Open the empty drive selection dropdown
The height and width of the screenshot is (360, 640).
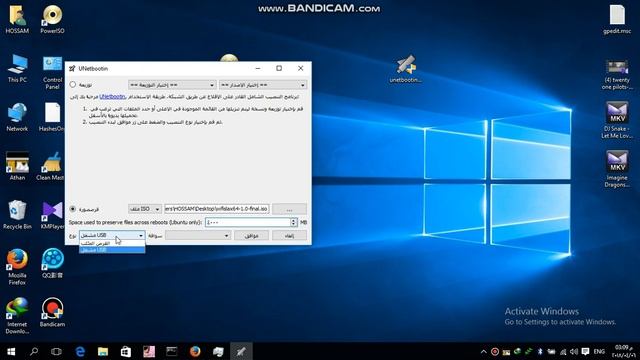click(x=198, y=236)
